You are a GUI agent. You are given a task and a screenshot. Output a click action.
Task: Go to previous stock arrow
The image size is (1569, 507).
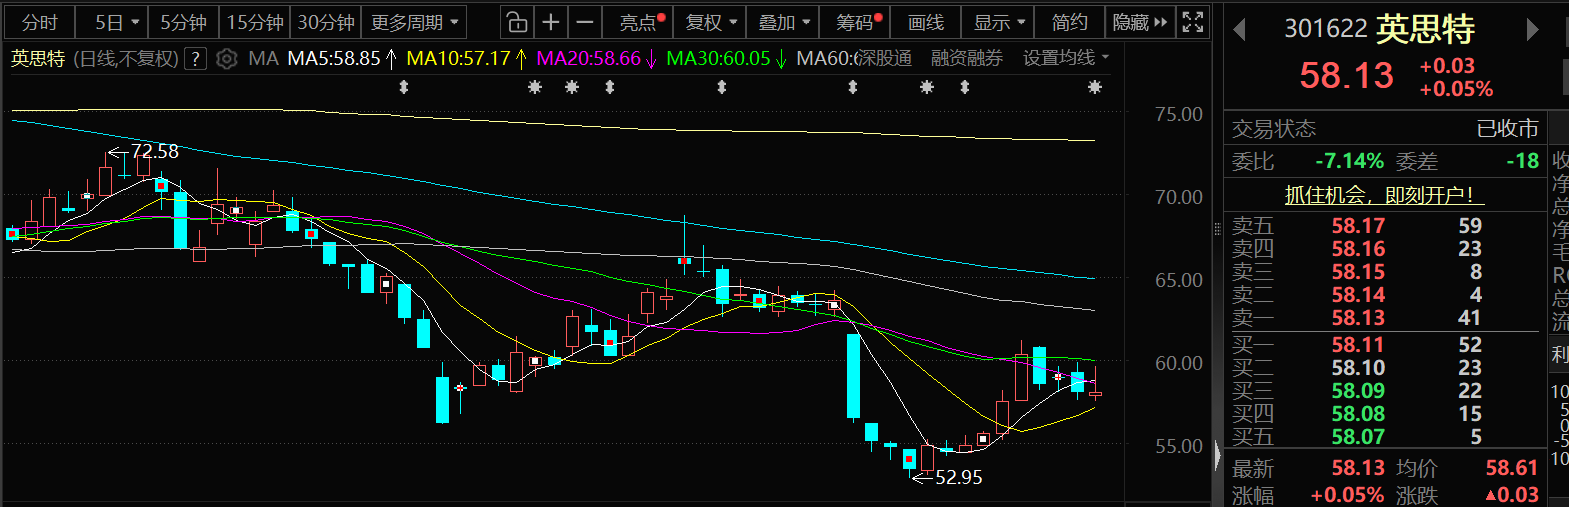1239,30
